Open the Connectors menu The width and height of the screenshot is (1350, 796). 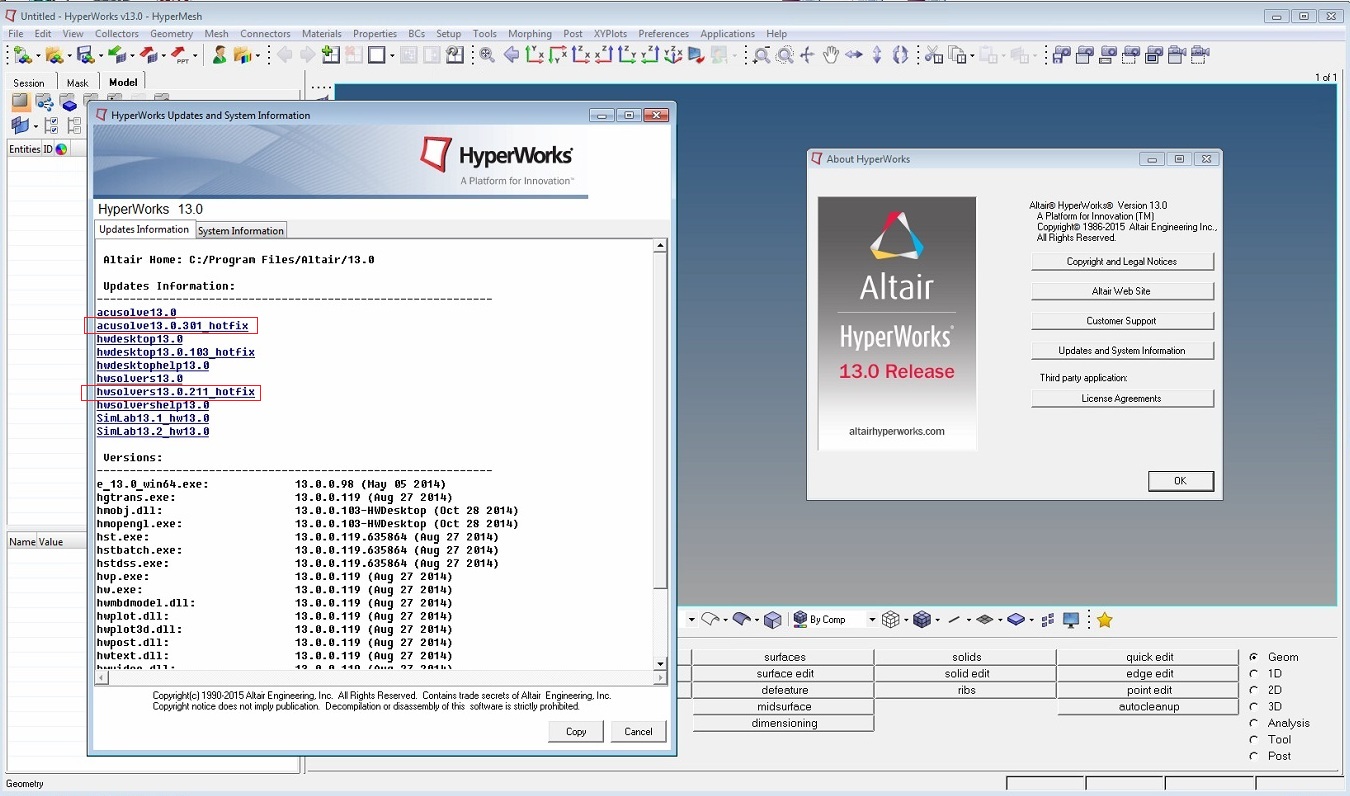coord(265,34)
